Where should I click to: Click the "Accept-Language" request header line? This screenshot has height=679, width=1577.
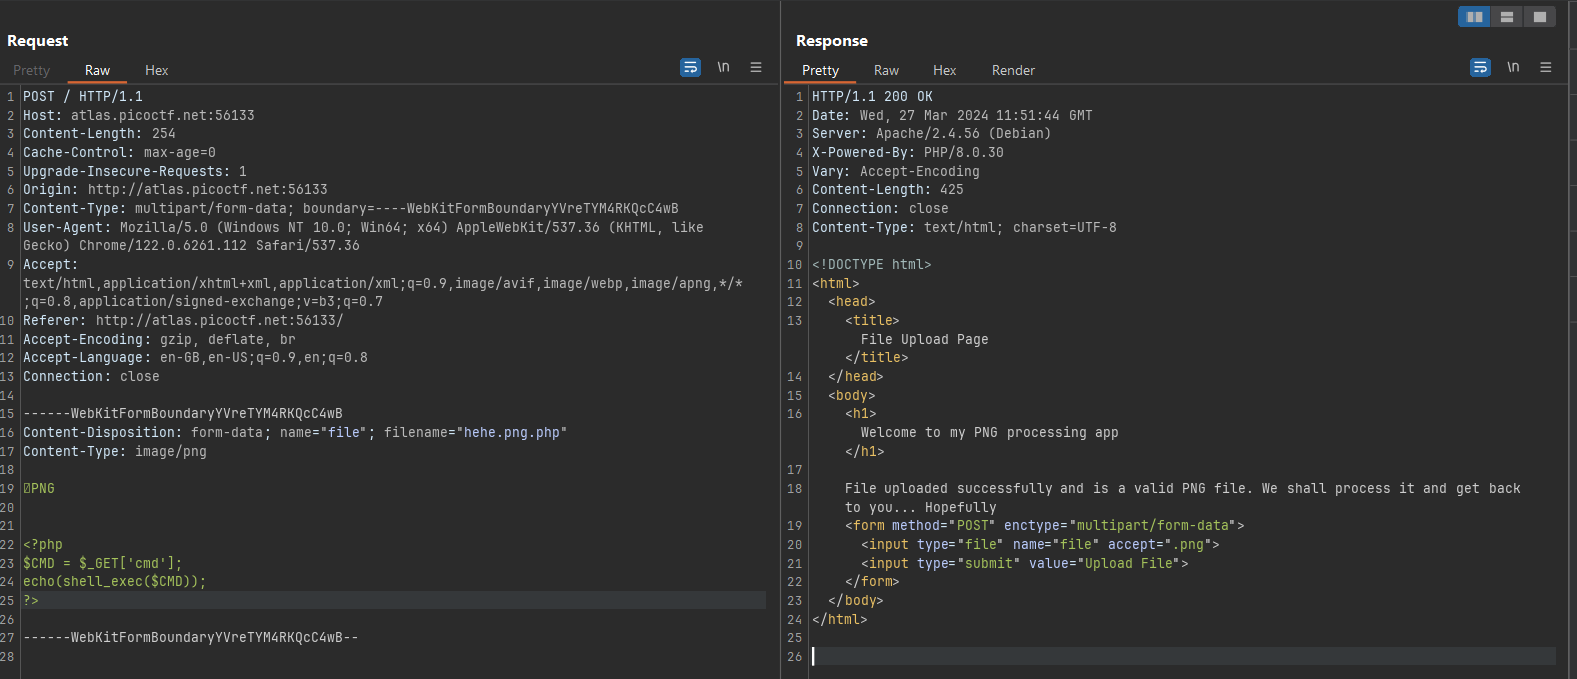[195, 358]
